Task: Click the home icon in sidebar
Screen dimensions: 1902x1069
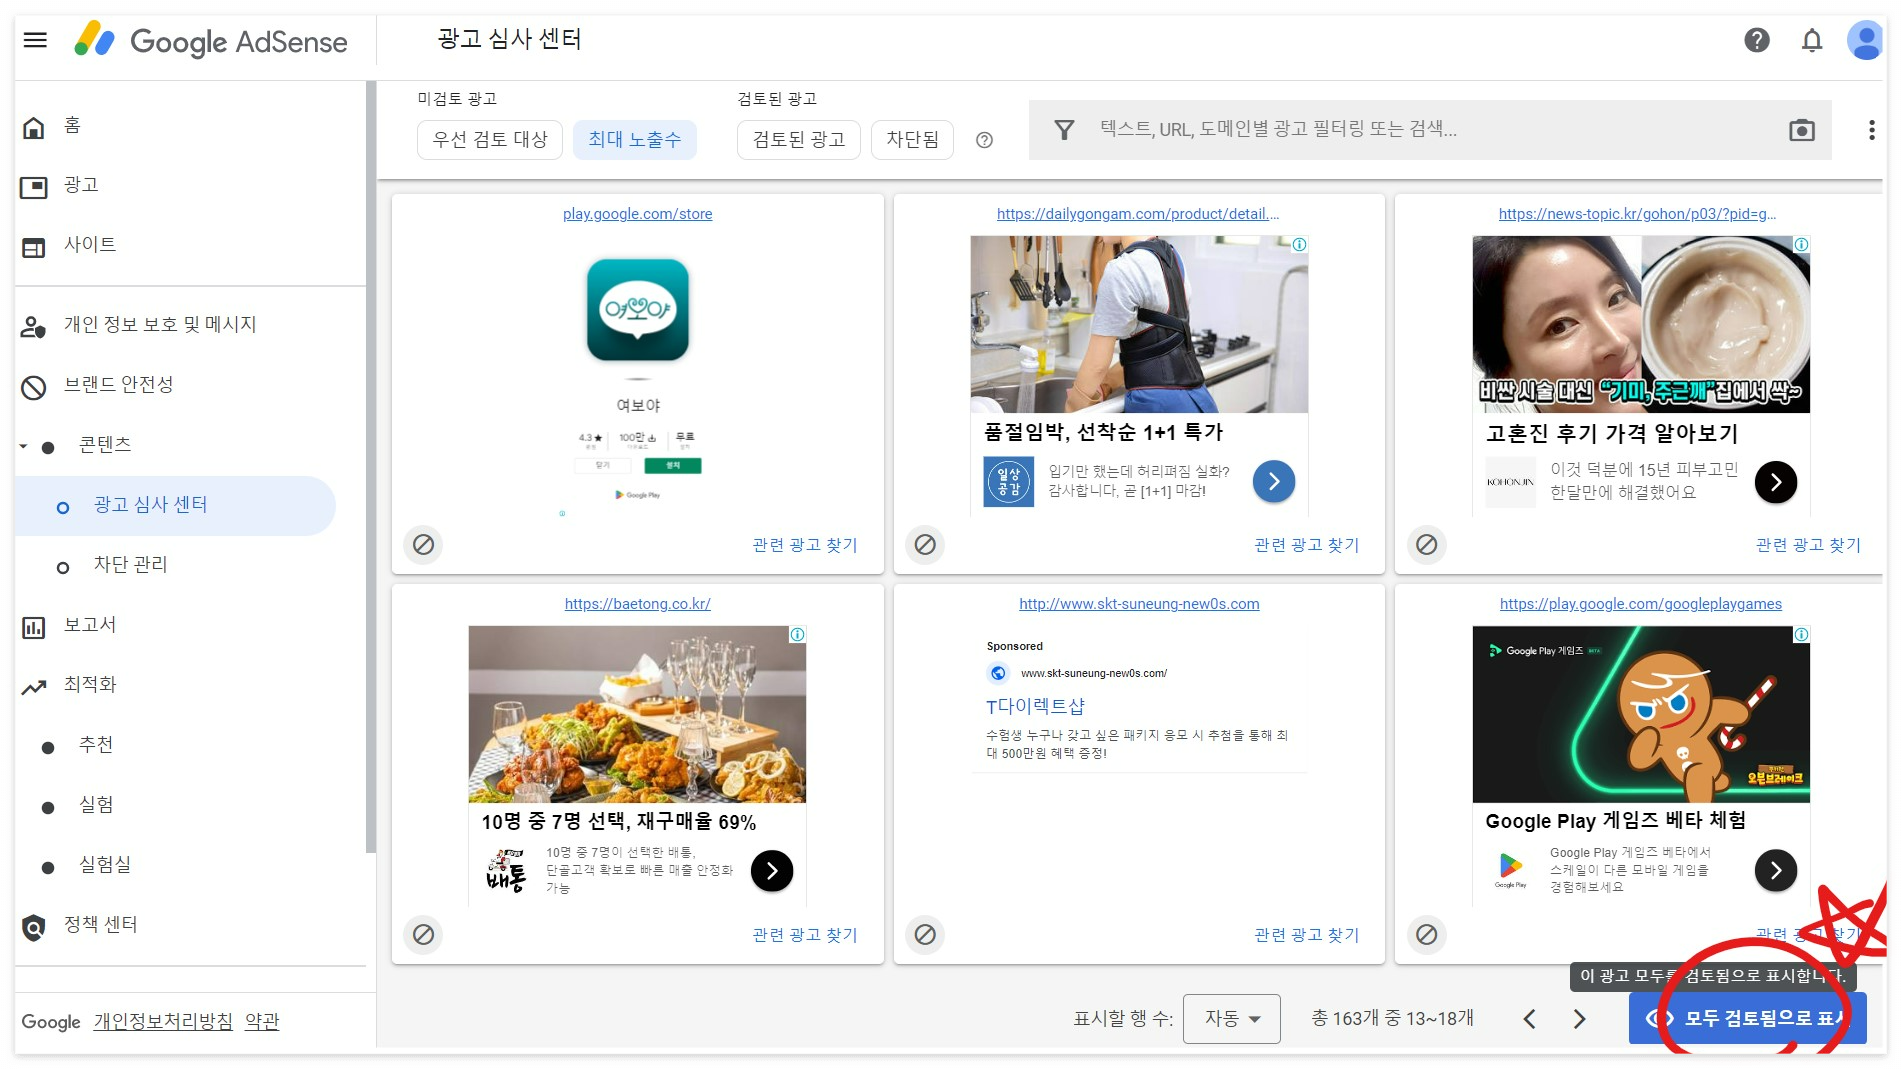Action: (34, 127)
